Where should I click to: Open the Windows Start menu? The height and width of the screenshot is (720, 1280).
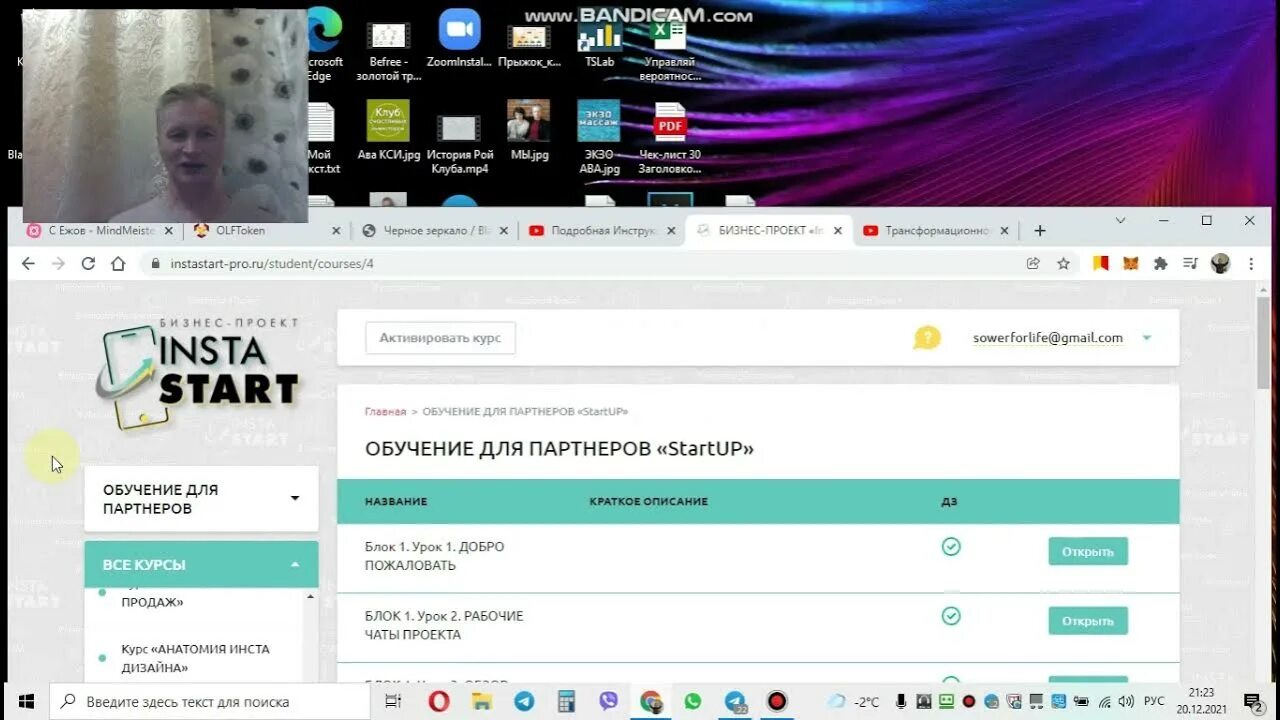click(25, 701)
